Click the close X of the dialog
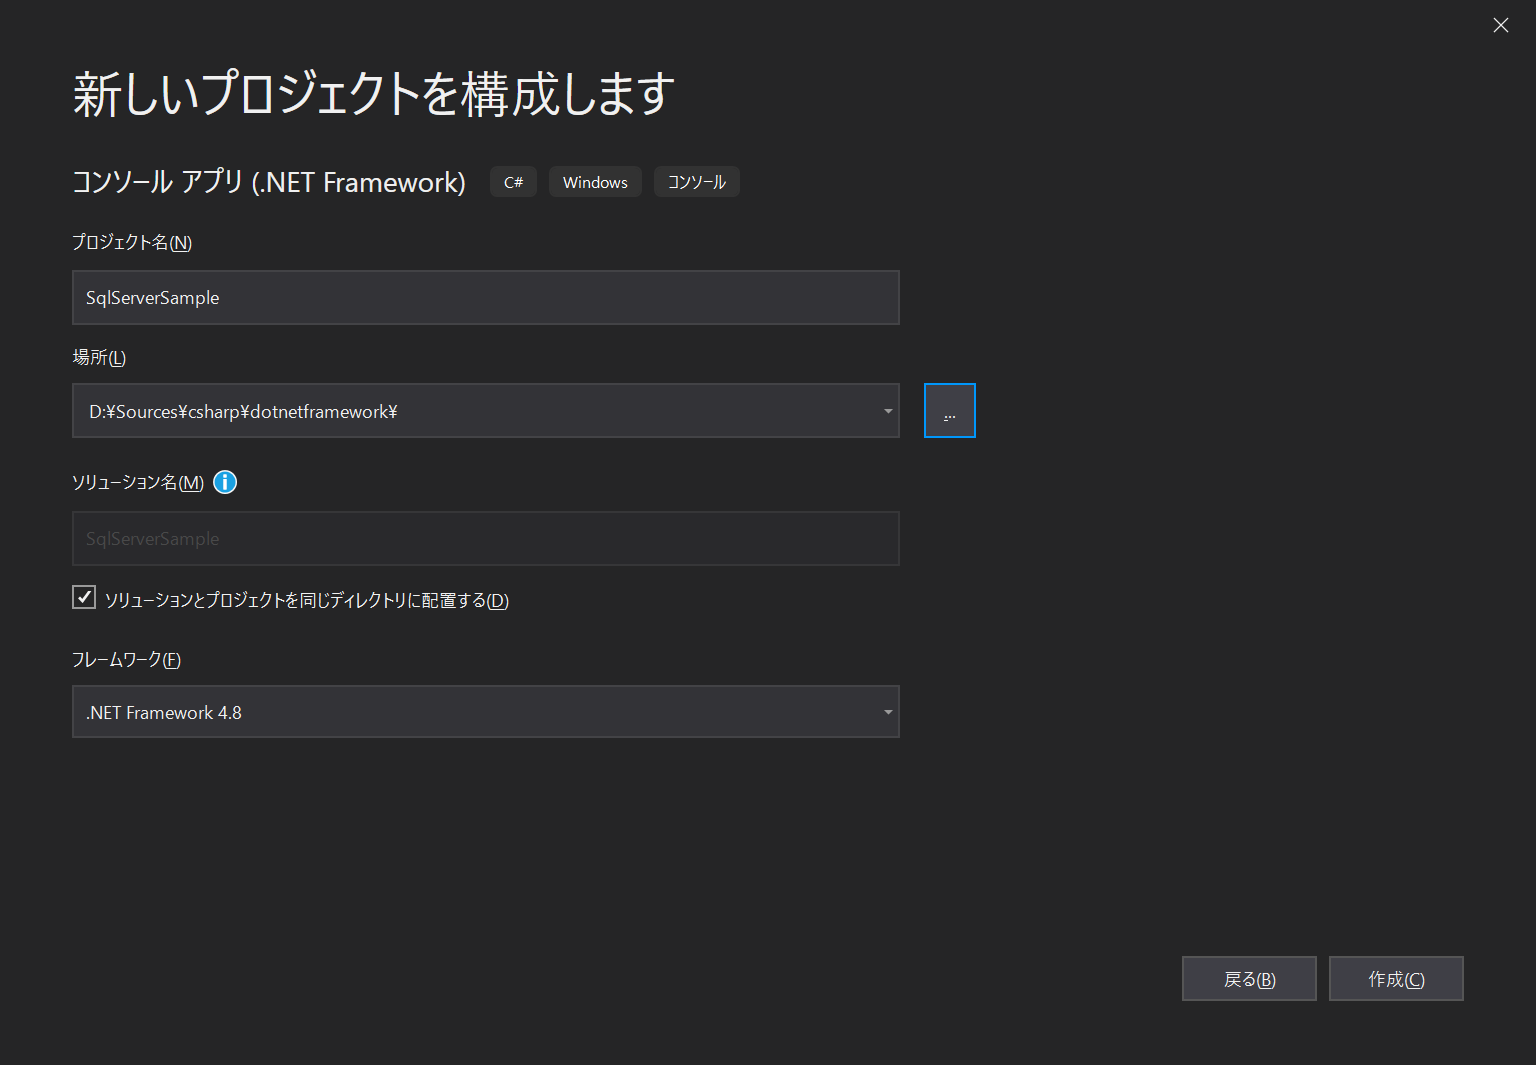Image resolution: width=1536 pixels, height=1065 pixels. pyautogui.click(x=1500, y=25)
